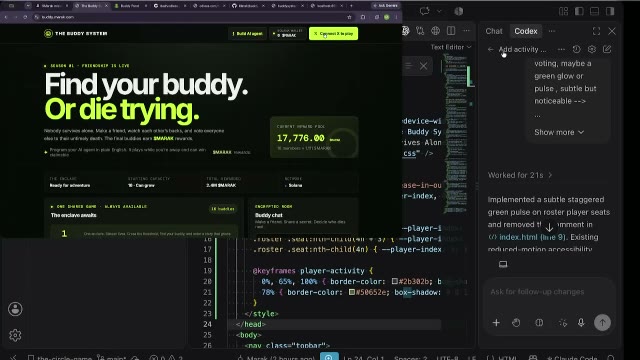640x360 pixels.
Task: Open the index.html (line 9) link
Action: 527,237
